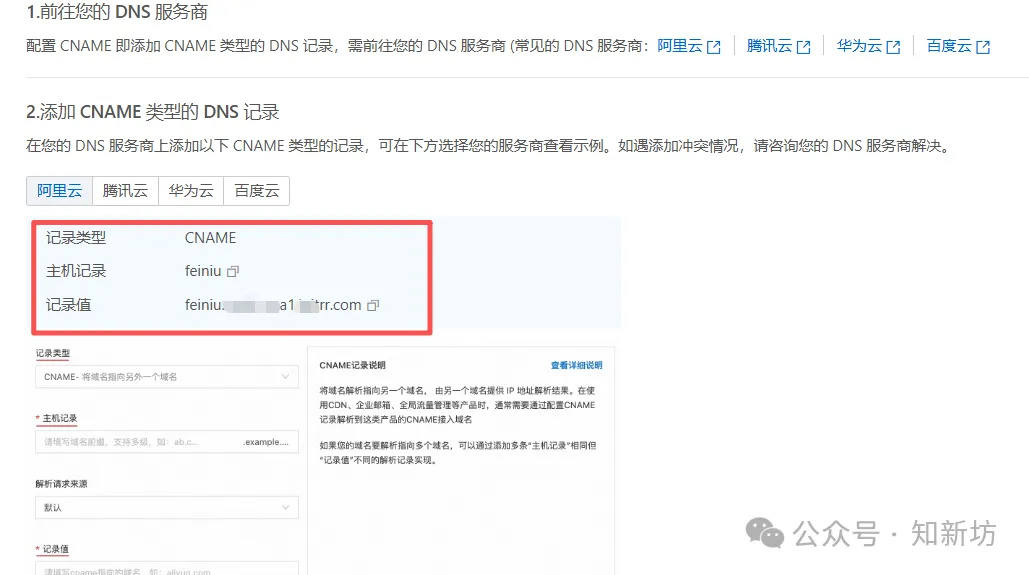Screen dimensions: 1029x575
Task: Click external-link icon next to 阿里云
Action: tap(713, 47)
